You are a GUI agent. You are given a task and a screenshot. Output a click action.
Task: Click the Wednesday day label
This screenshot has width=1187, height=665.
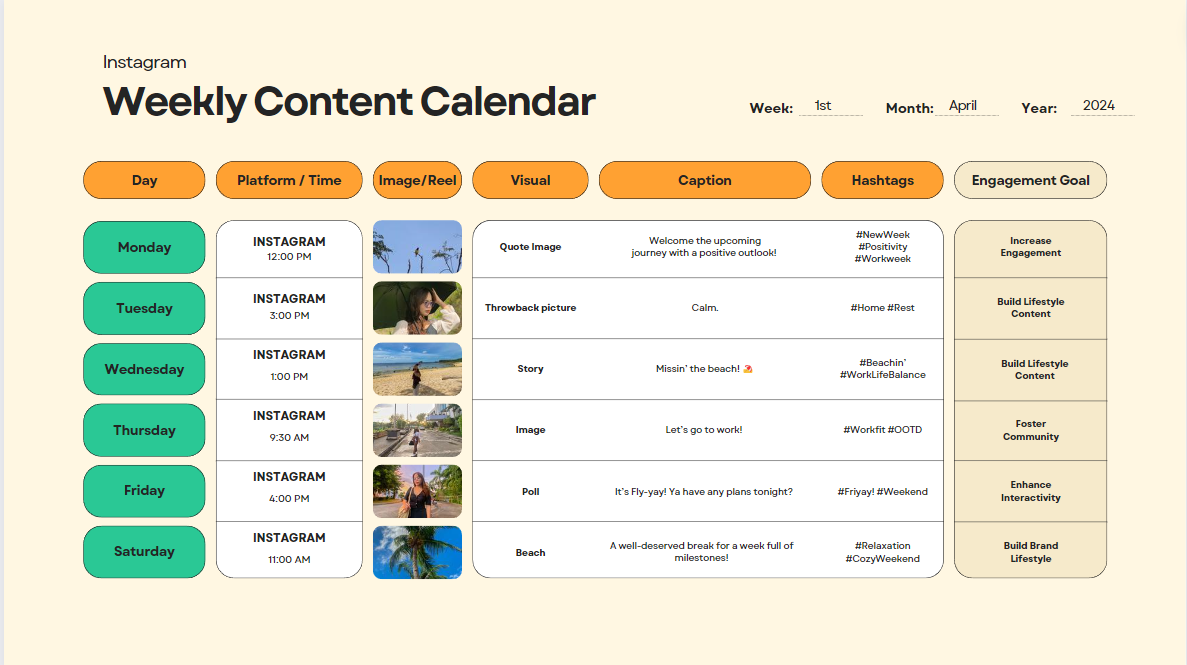coord(144,369)
